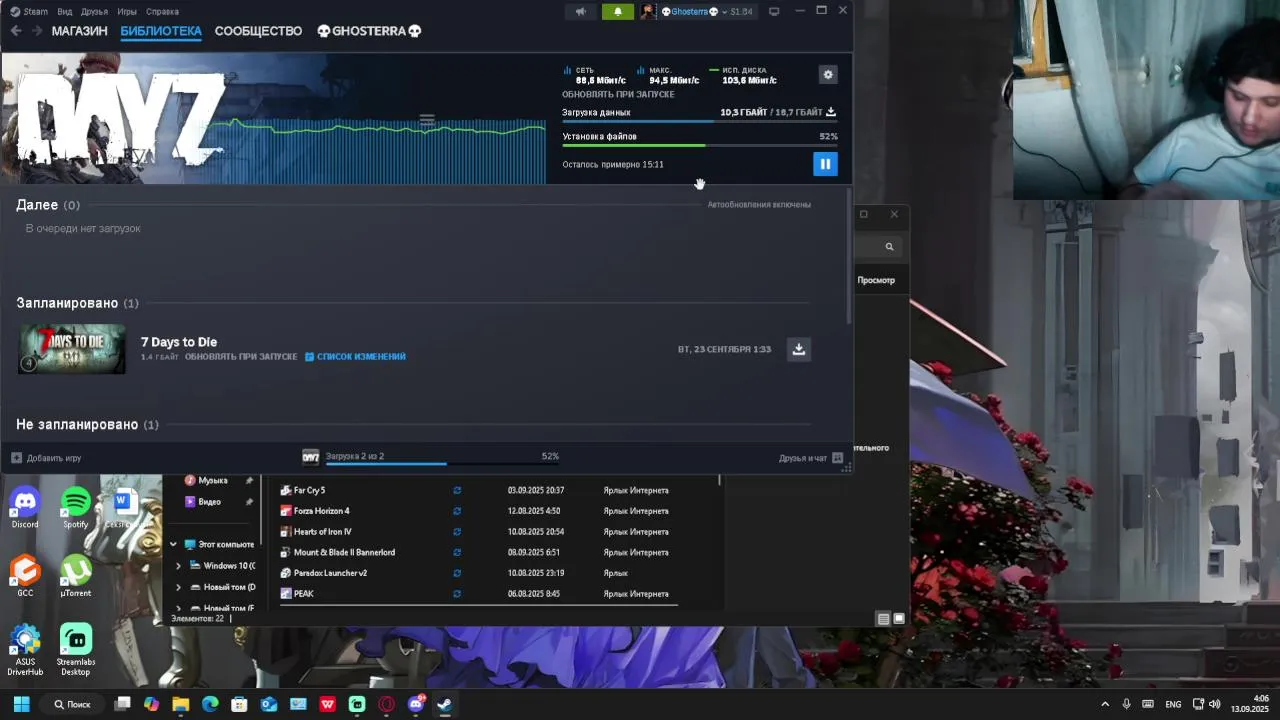The image size is (1280, 720).
Task: Click Просмотр in the Explorer window
Action: pyautogui.click(x=876, y=280)
